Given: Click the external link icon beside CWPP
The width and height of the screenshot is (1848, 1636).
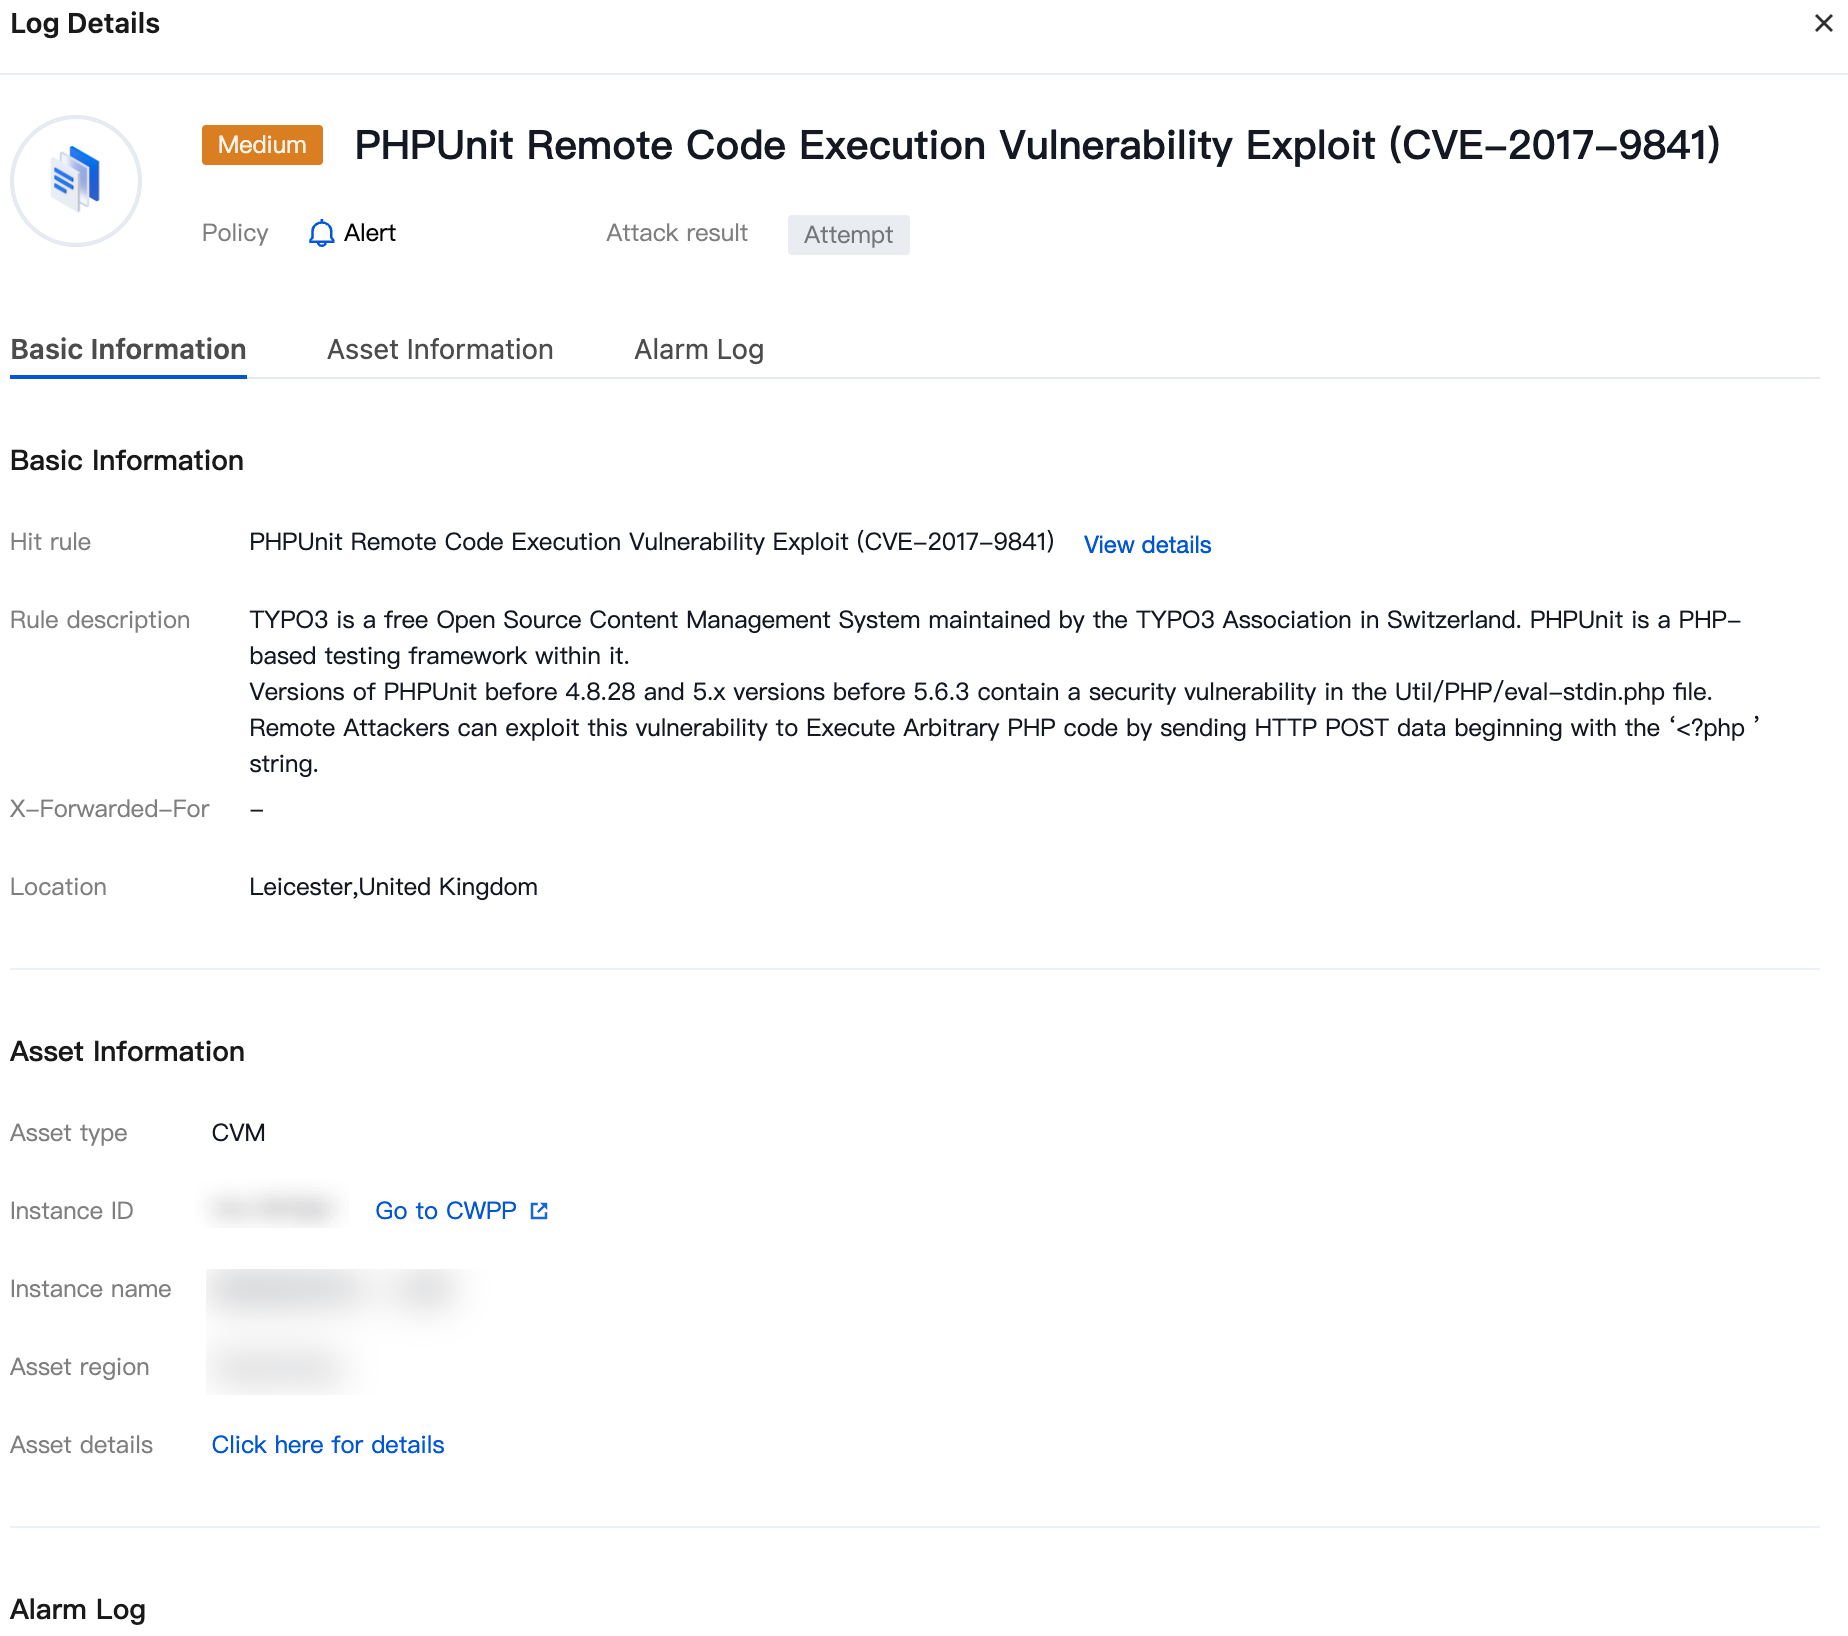Looking at the screenshot, I should coord(539,1211).
